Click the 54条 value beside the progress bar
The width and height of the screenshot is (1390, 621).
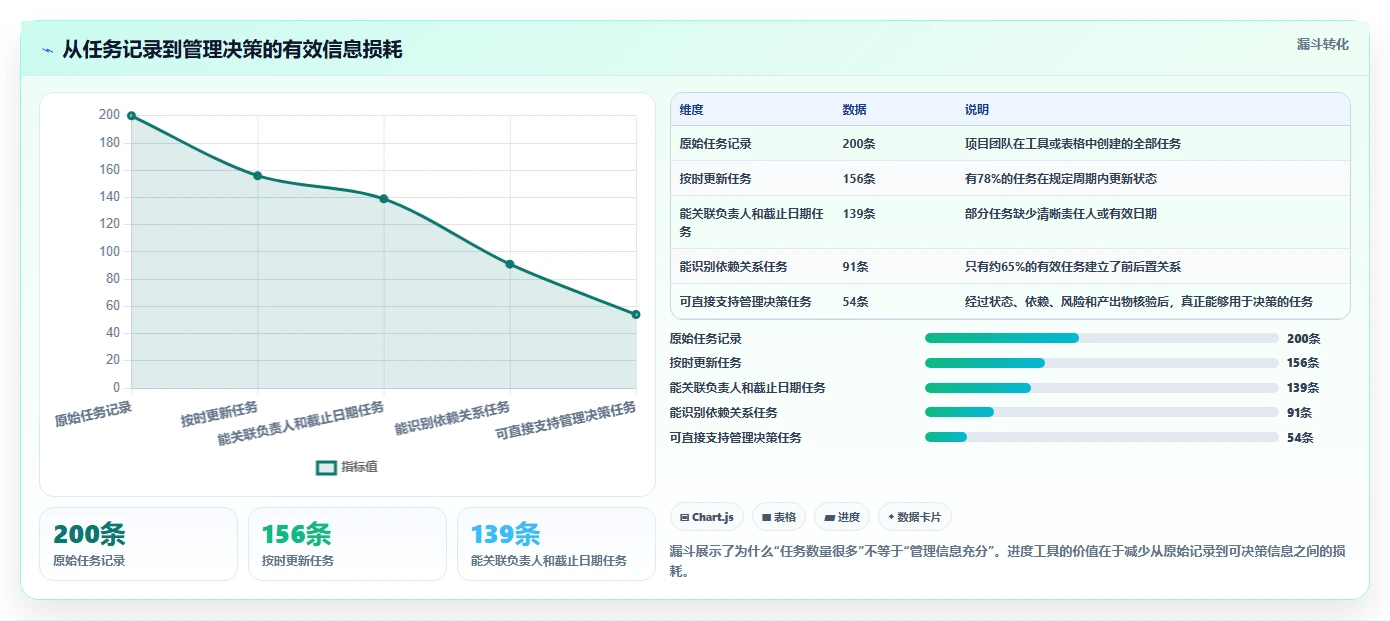[x=1300, y=438]
